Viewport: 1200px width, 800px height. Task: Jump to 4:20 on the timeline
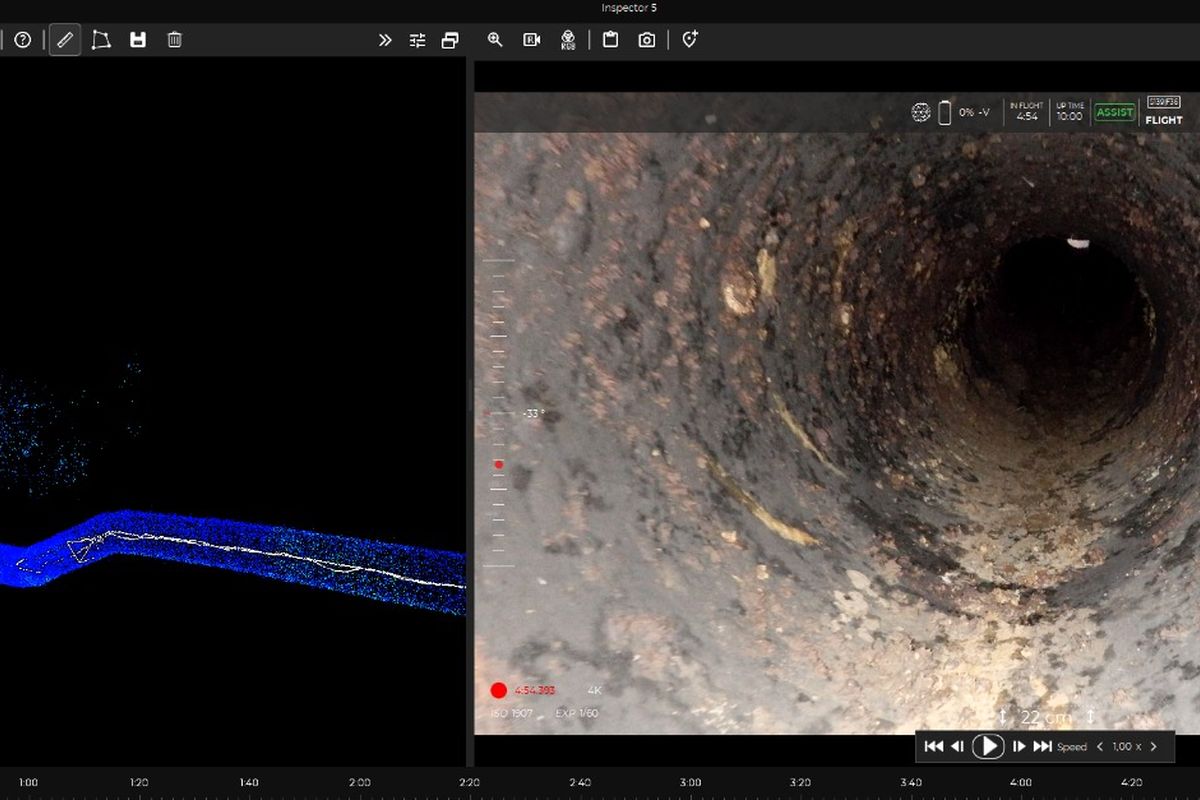[1131, 783]
